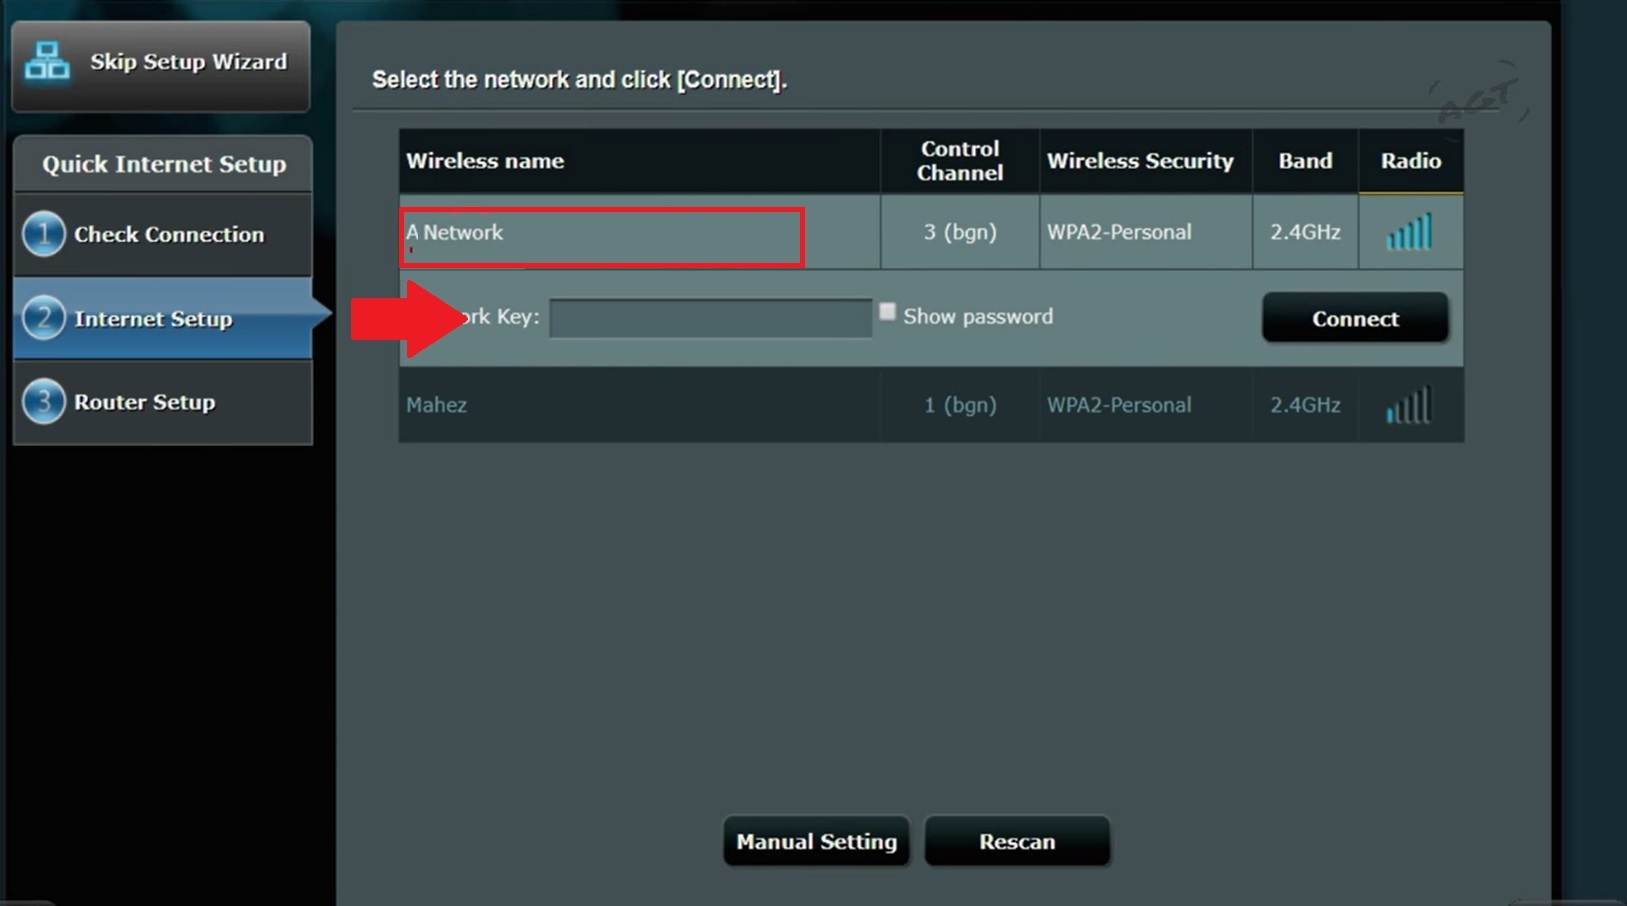
Task: Click the Skip Setup Wizard button
Action: click(188, 62)
